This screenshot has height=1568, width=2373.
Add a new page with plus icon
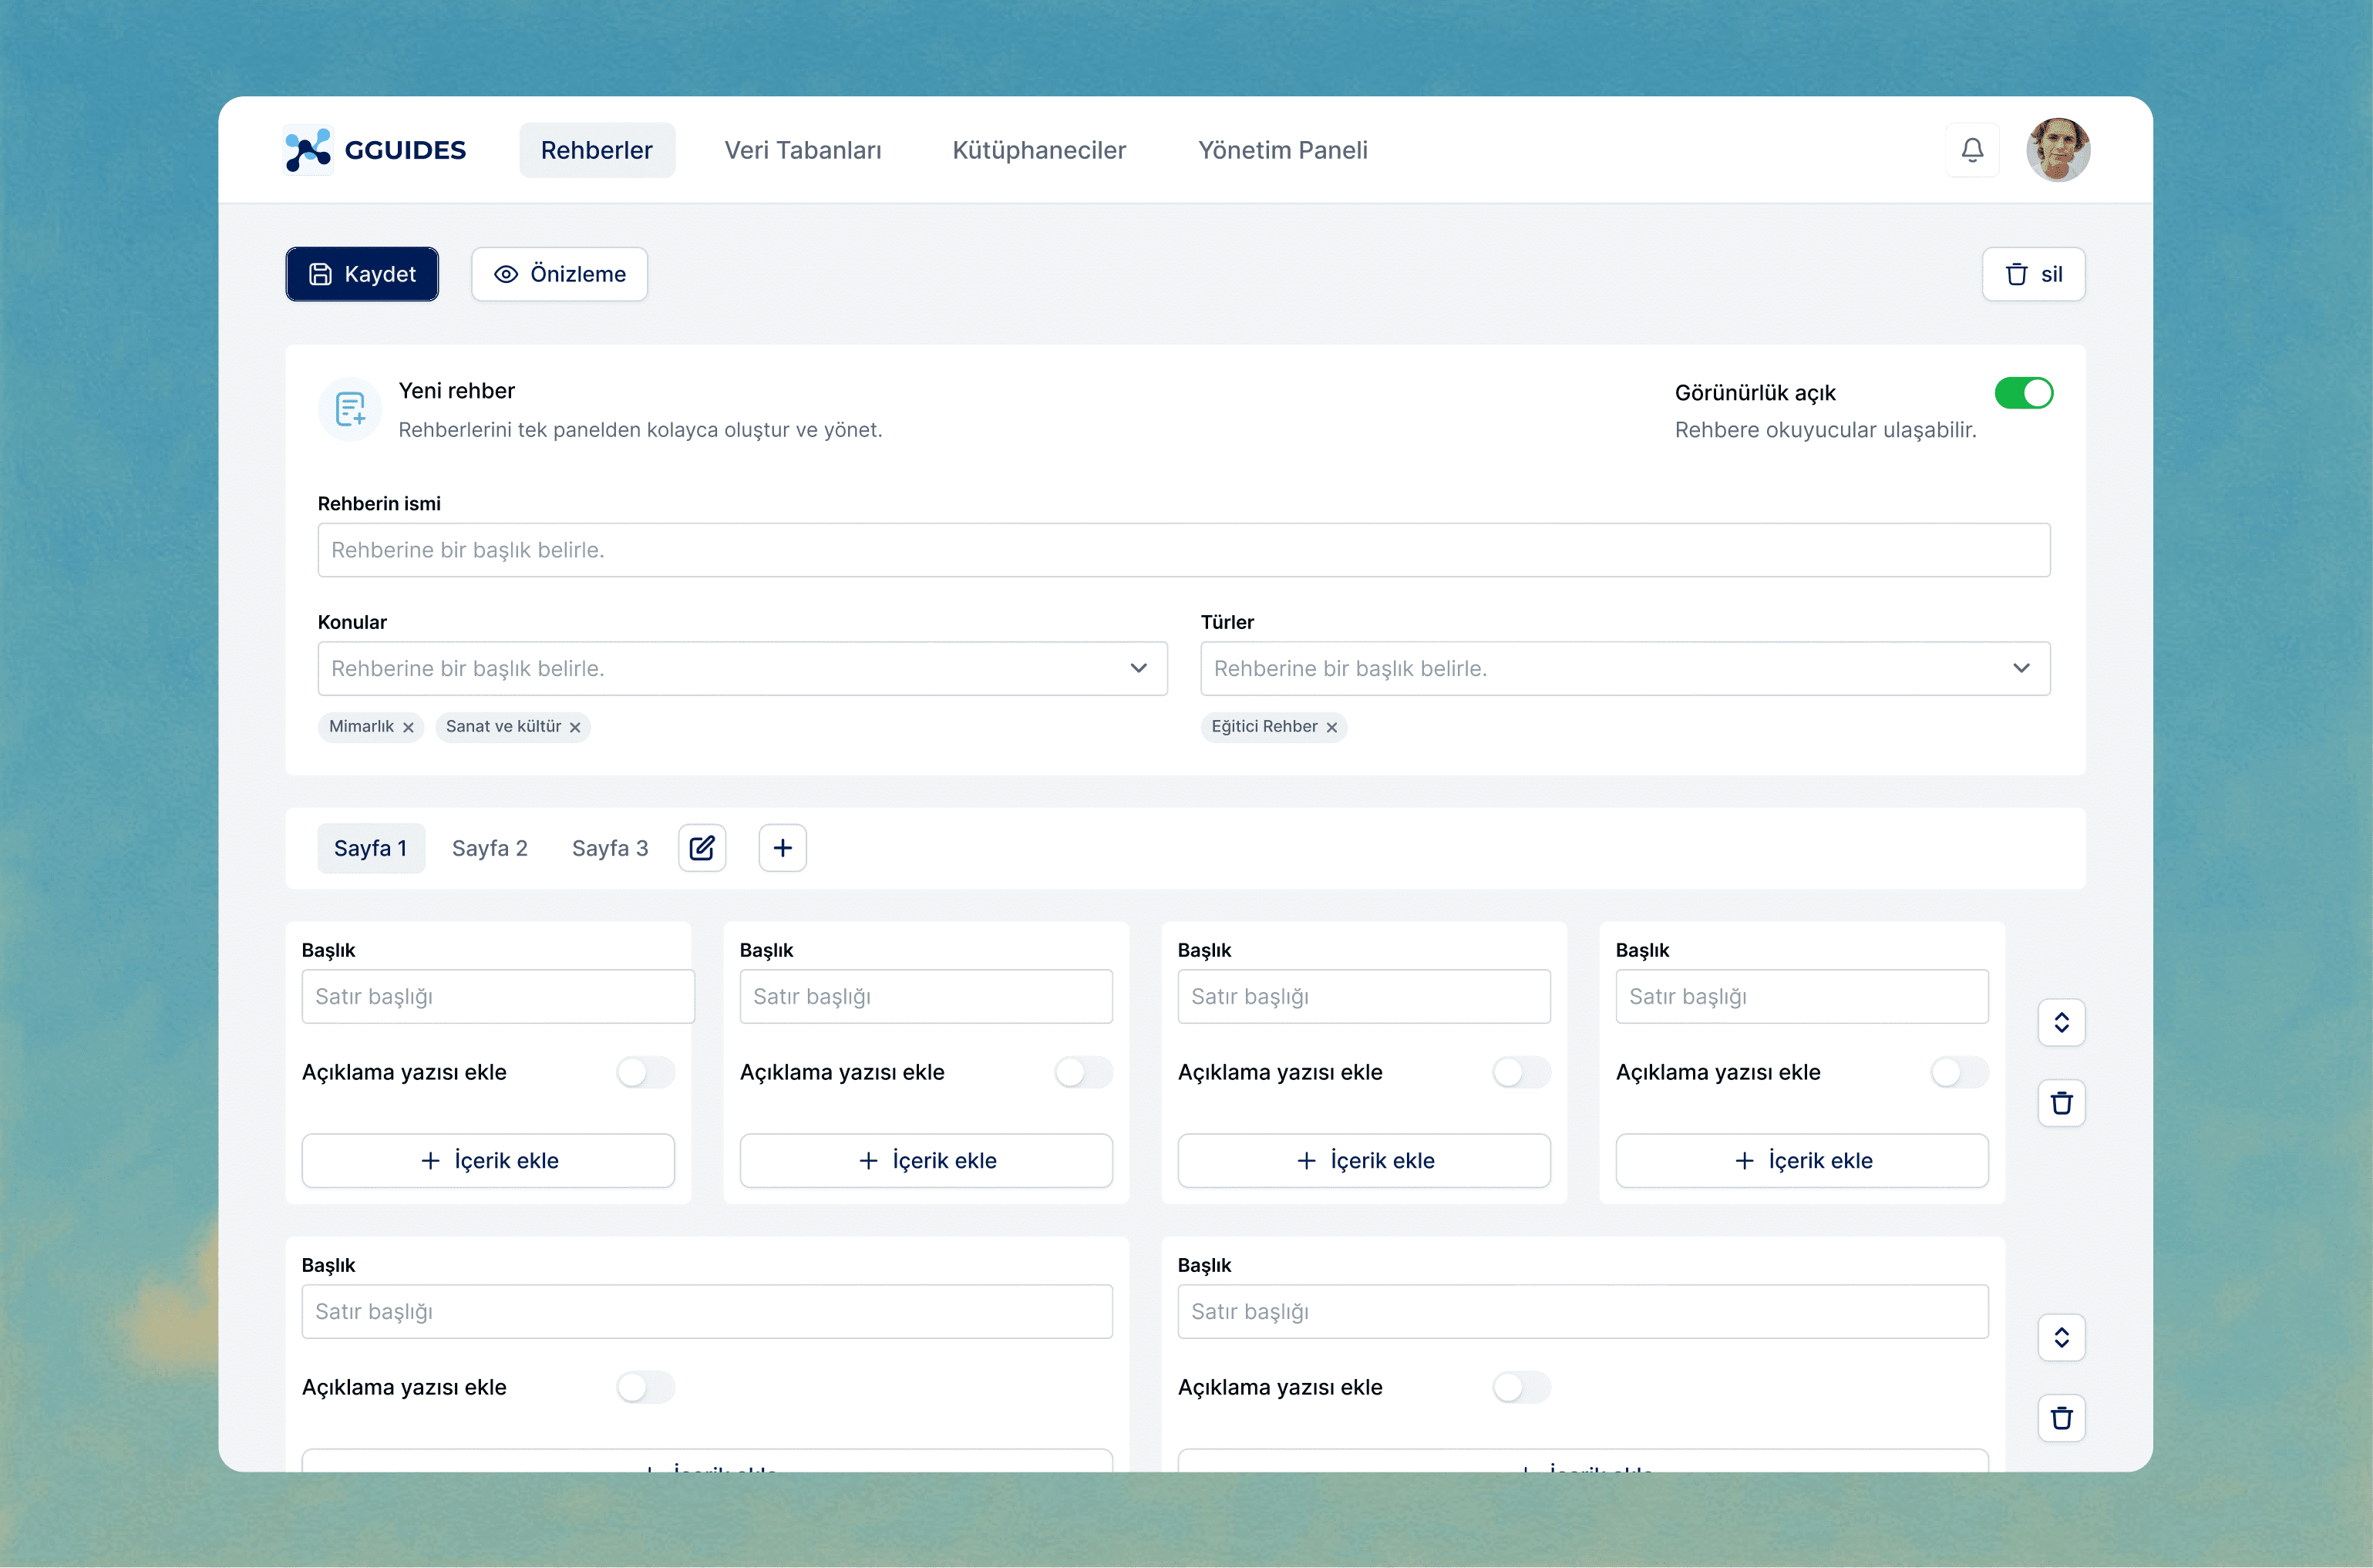(x=782, y=848)
